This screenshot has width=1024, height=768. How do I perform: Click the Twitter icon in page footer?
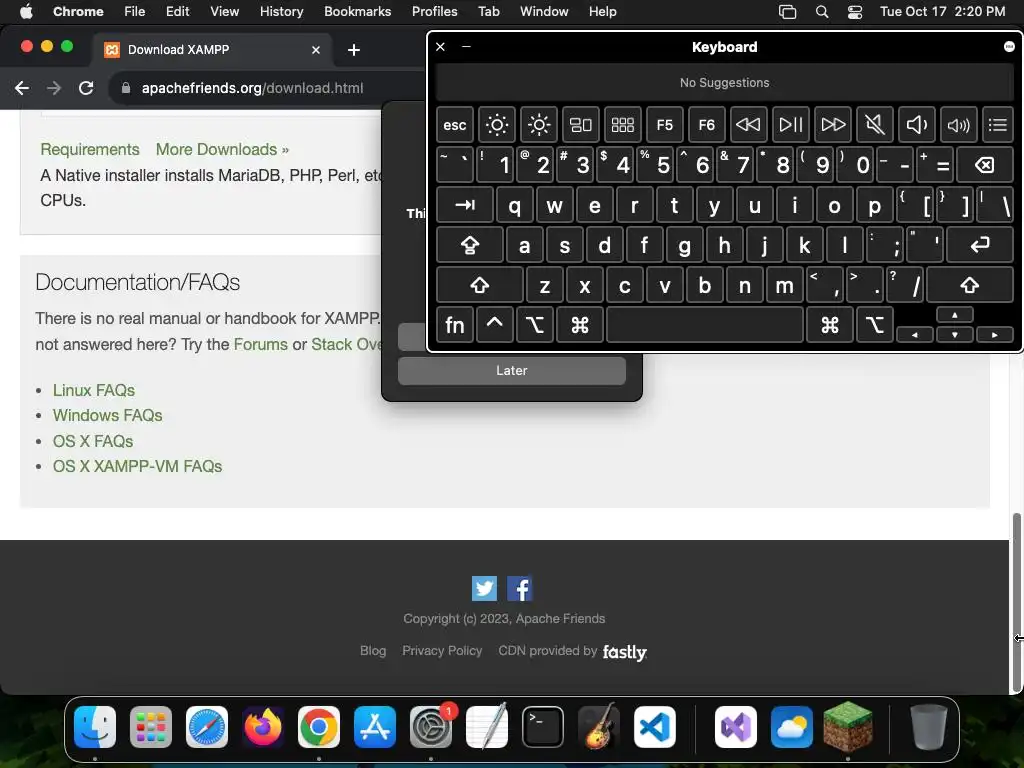click(484, 588)
